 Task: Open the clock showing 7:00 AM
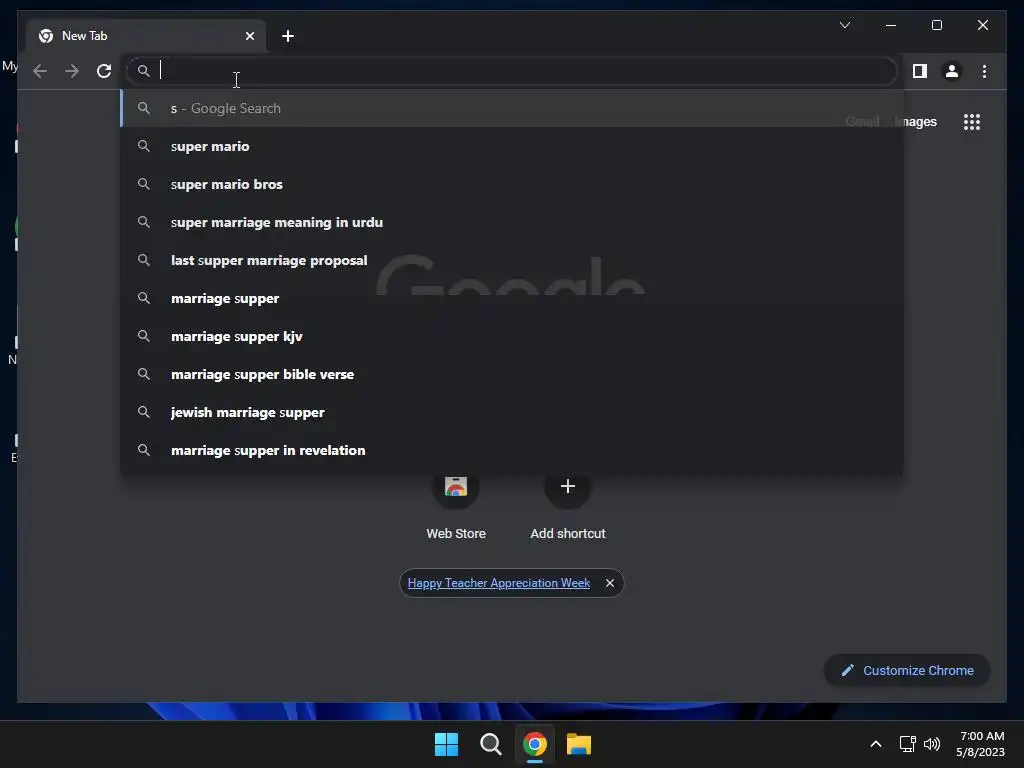point(980,744)
